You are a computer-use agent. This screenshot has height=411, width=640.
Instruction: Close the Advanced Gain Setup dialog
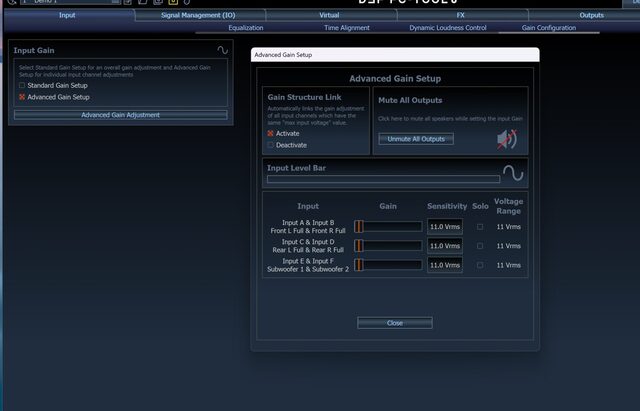pyautogui.click(x=395, y=323)
